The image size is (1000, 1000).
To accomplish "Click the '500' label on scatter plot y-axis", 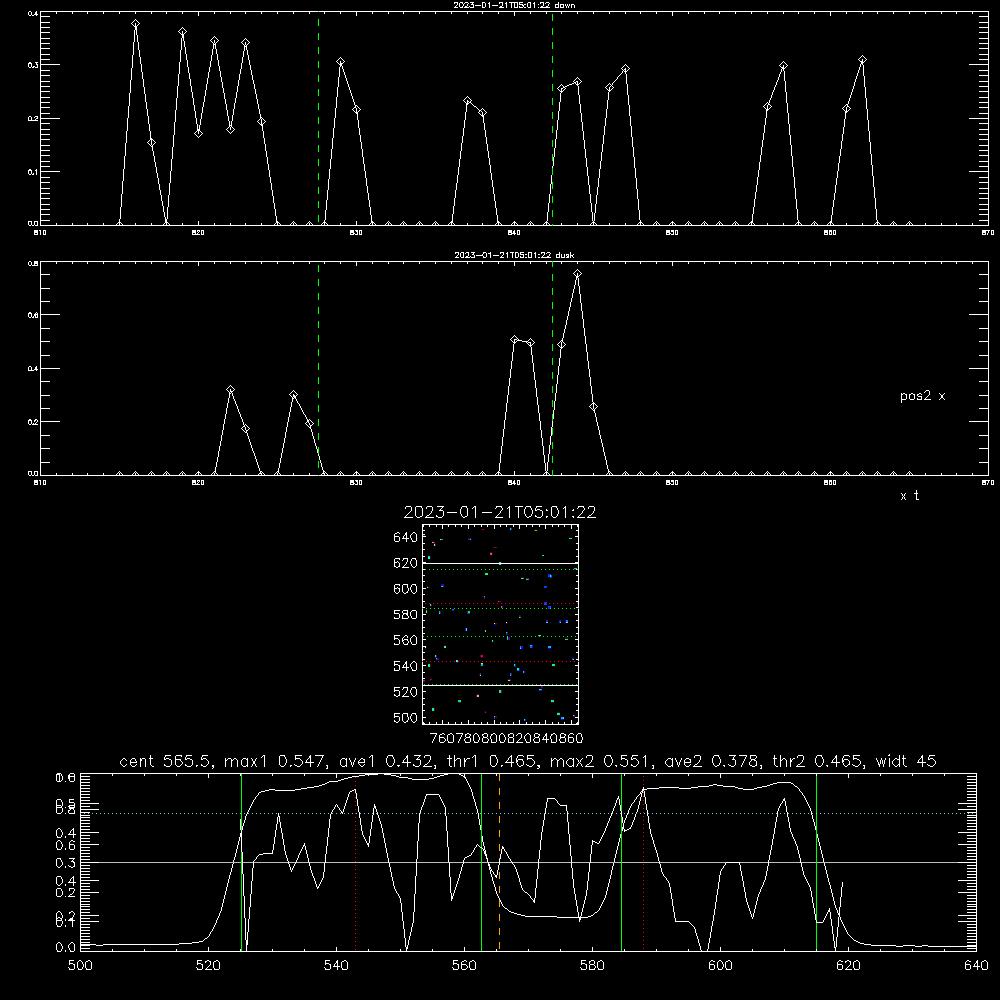I will pos(406,718).
